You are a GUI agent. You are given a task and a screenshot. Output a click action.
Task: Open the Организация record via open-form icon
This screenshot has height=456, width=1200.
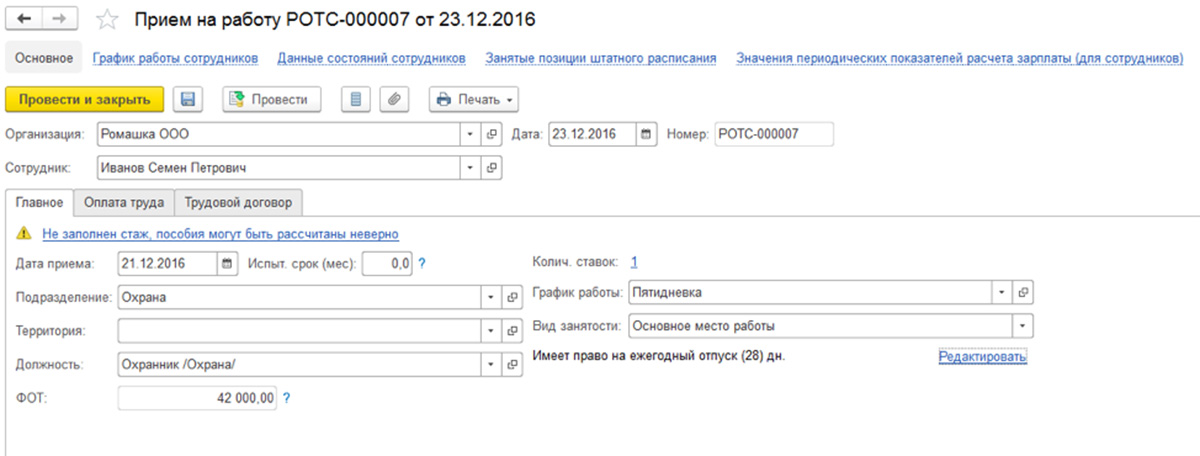pos(491,134)
